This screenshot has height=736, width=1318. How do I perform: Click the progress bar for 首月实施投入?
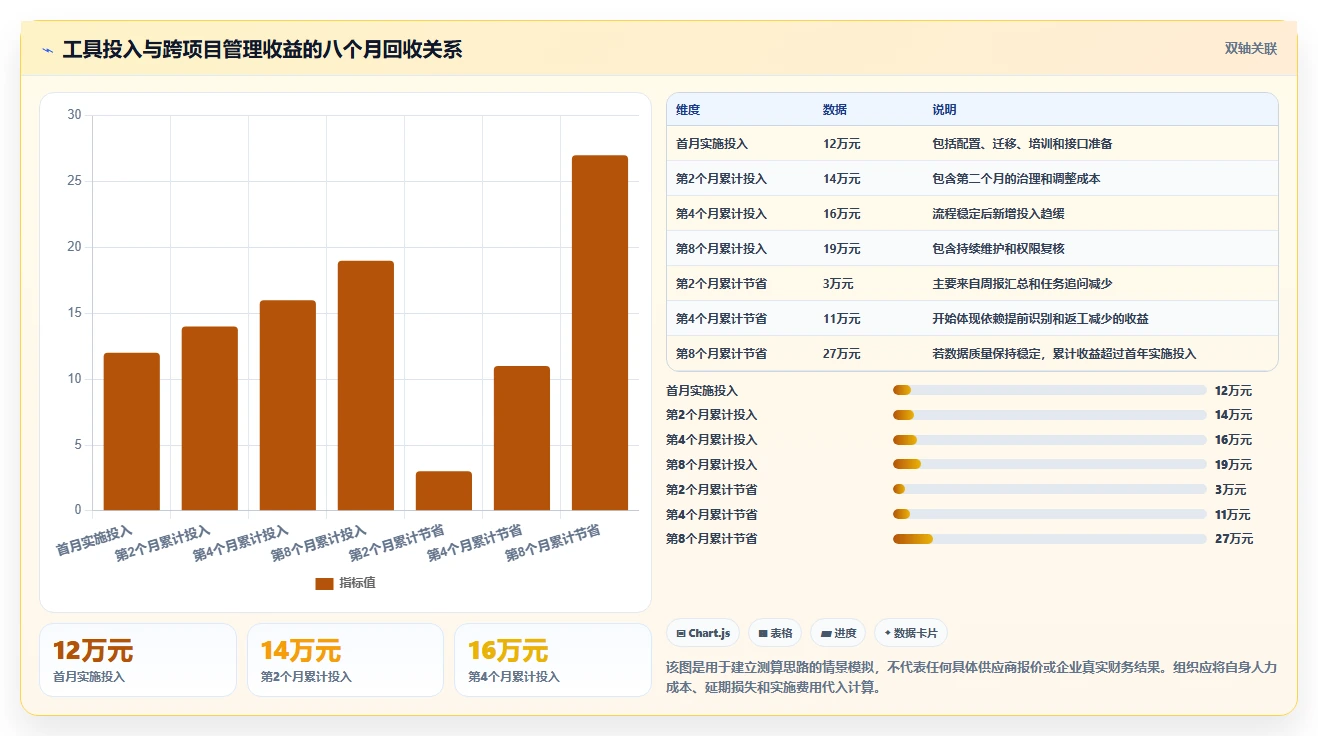(1050, 390)
